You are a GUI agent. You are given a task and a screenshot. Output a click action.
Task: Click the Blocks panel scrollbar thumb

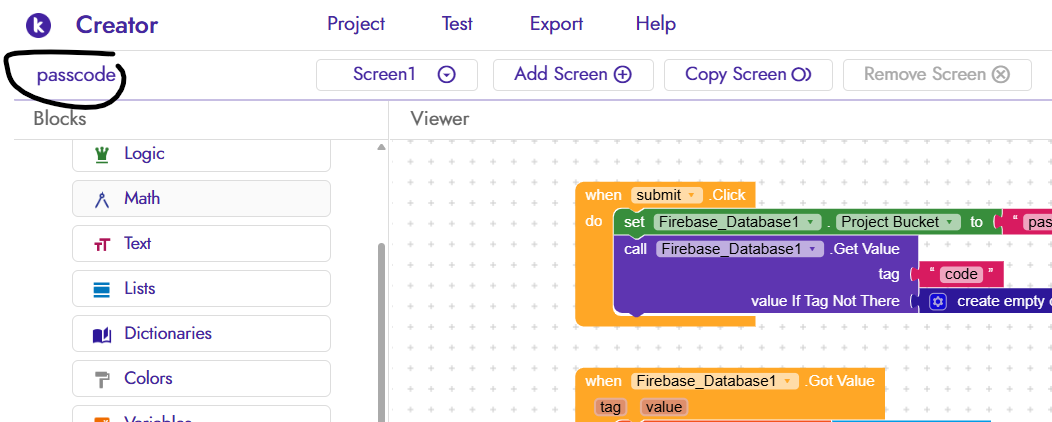(x=382, y=332)
